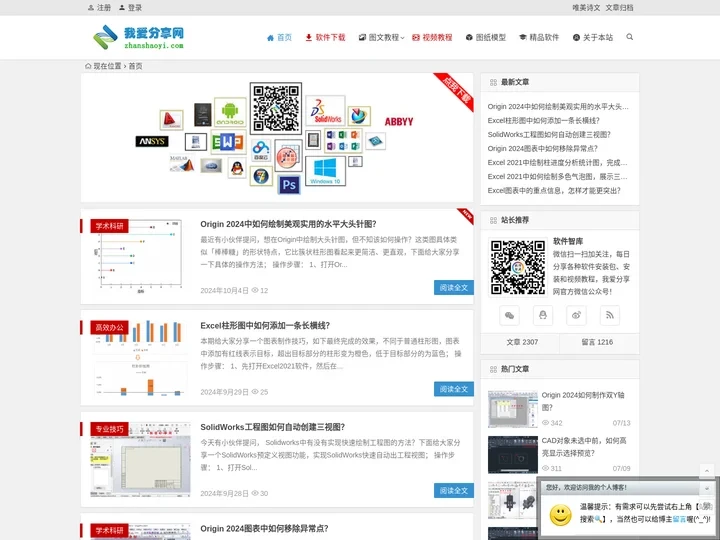The image size is (720, 540).
Task: Open the SolidWorks drawing article thumbnail
Action: click(x=140, y=460)
